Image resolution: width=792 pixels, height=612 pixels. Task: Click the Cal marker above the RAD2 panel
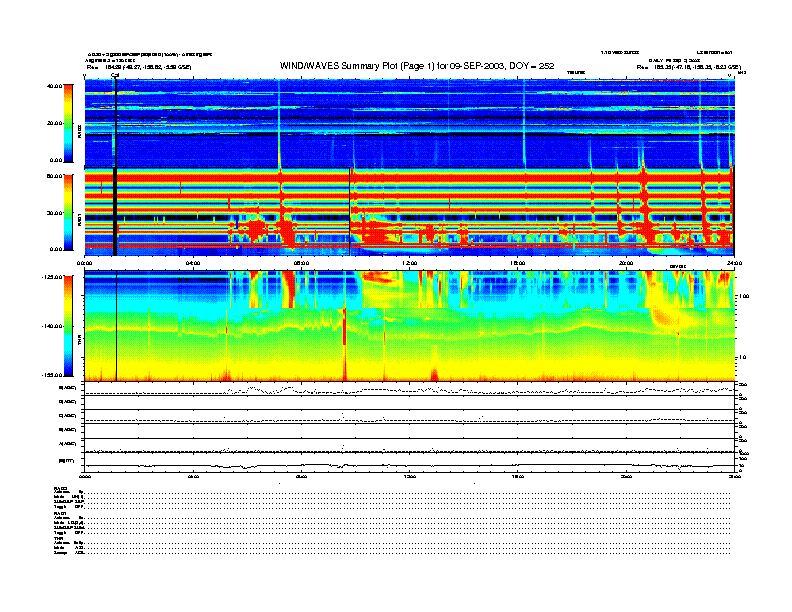coord(115,75)
